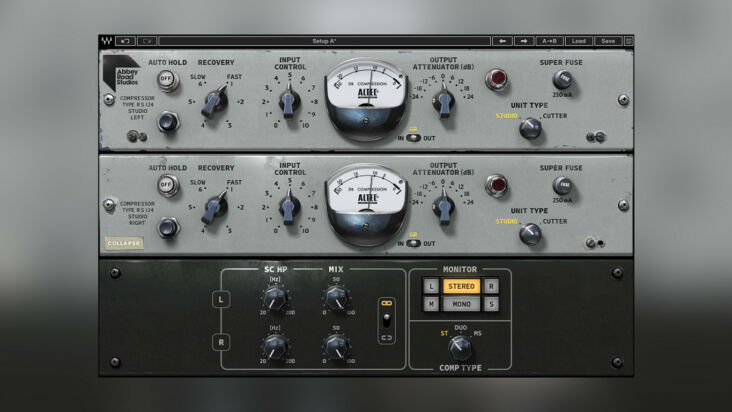This screenshot has height=412, width=732.
Task: Click the R channel button in SC HP section
Action: point(221,342)
